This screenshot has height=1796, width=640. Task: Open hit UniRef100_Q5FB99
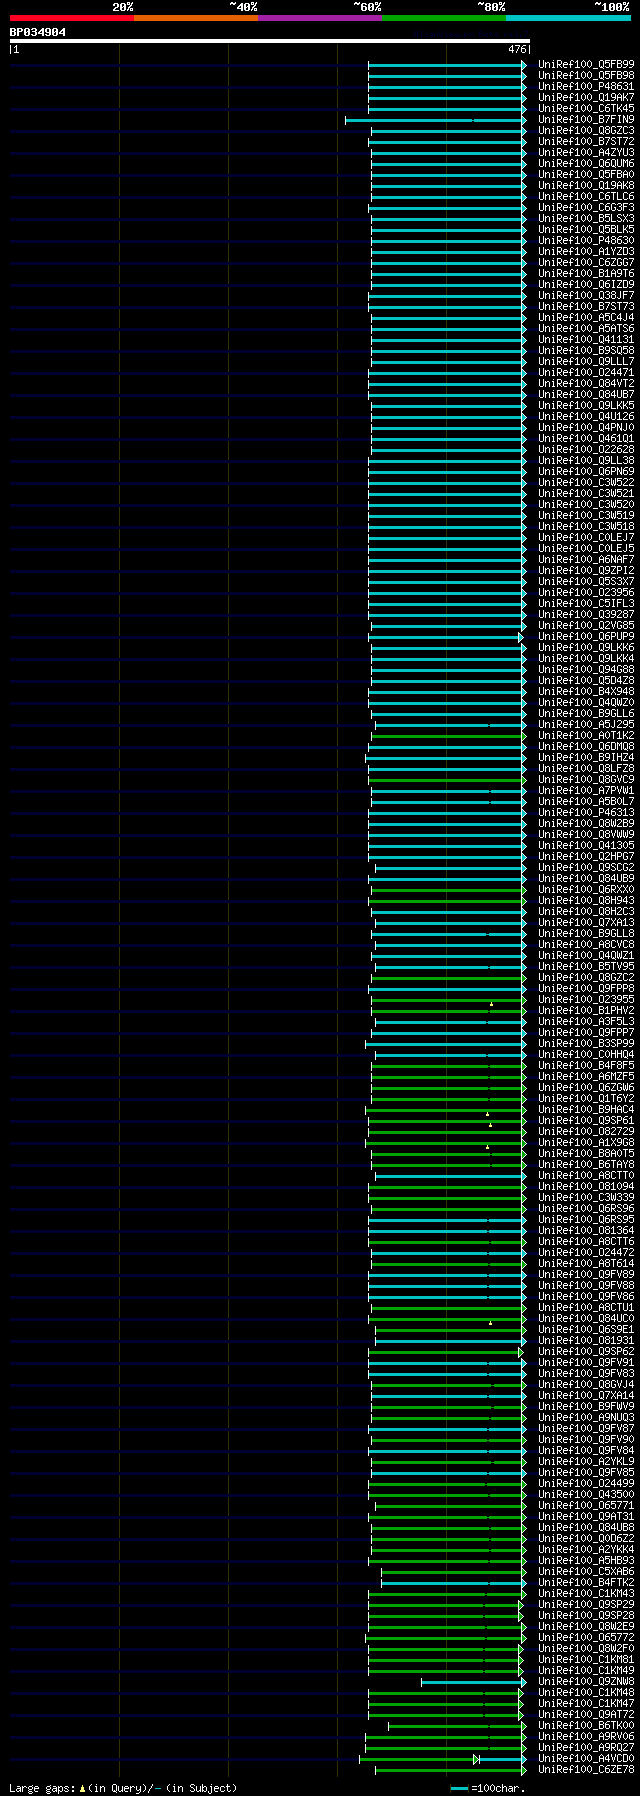586,64
